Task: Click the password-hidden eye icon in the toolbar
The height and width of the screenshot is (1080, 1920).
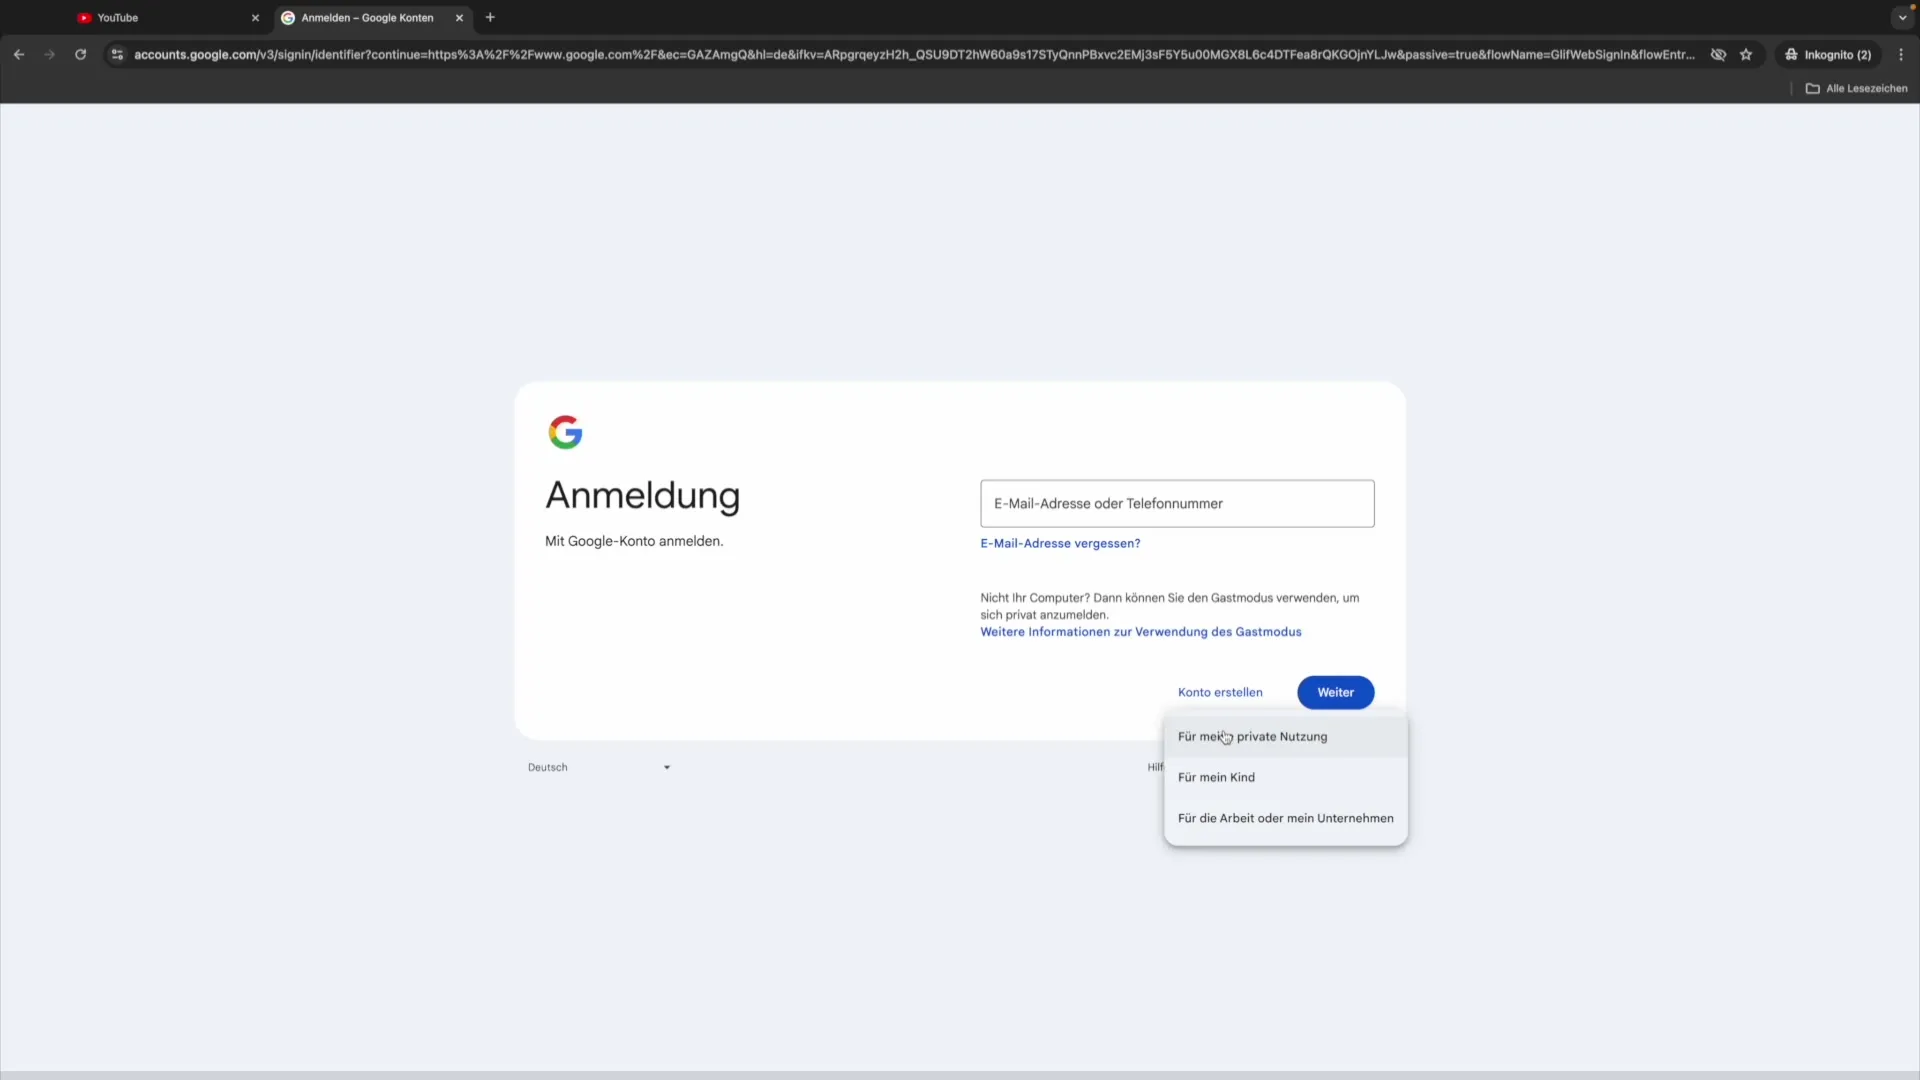Action: tap(1718, 55)
